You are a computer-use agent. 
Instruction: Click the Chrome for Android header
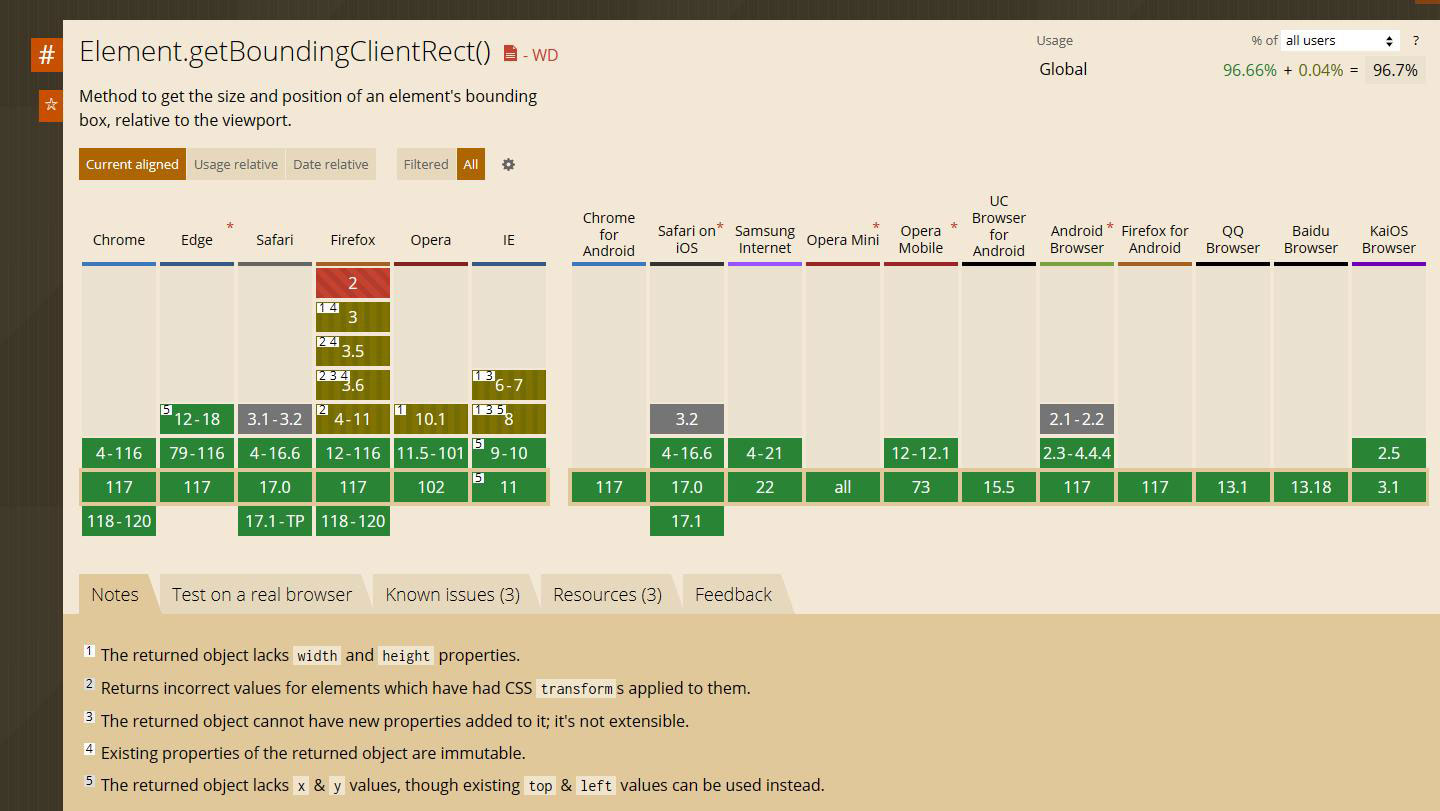[609, 234]
